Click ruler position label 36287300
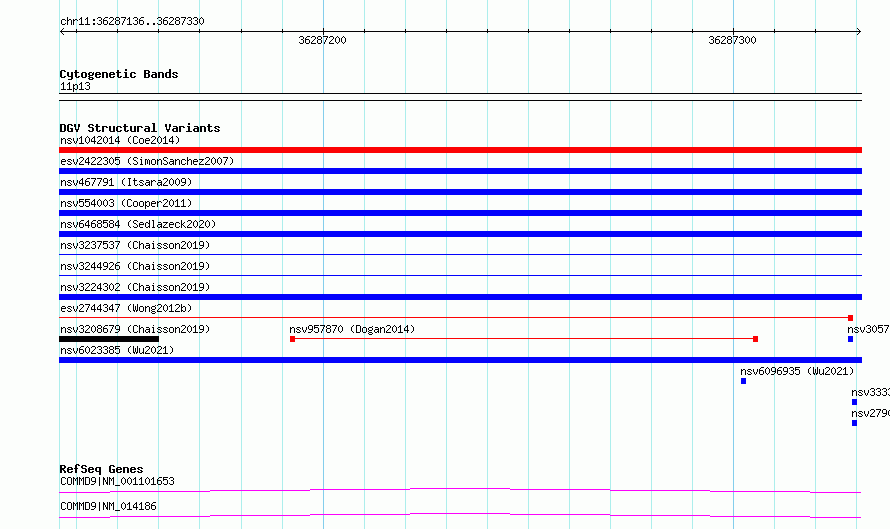The width and height of the screenshot is (890, 529). click(x=732, y=40)
